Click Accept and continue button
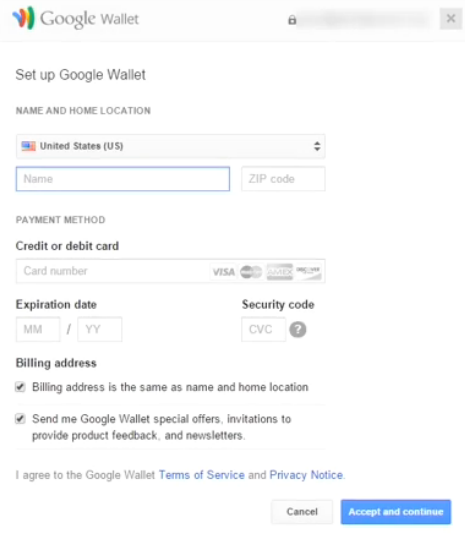The image size is (465, 534). [396, 512]
